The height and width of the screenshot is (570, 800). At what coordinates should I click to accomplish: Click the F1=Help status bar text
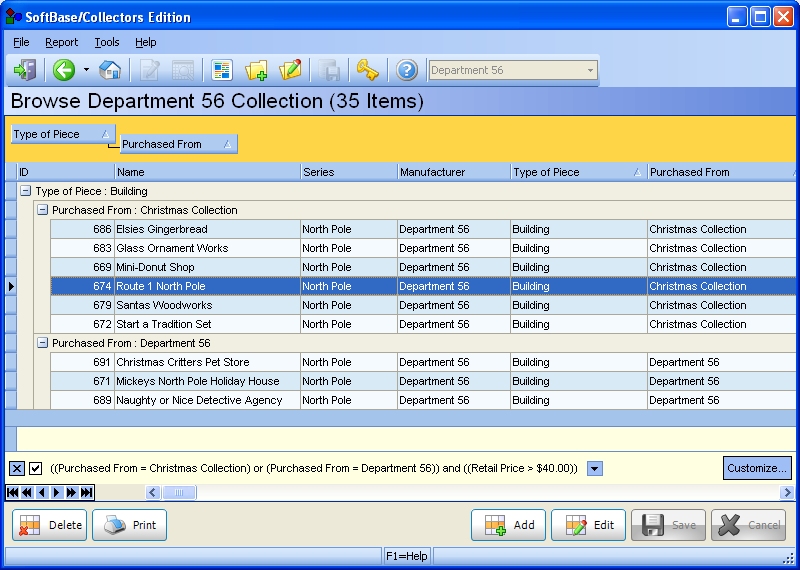coord(407,556)
